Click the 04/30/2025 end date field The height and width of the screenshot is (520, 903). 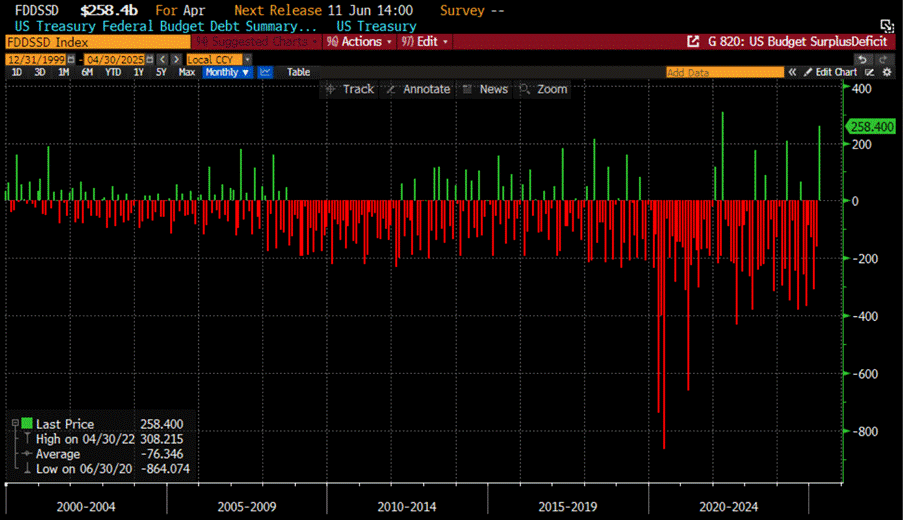click(115, 59)
